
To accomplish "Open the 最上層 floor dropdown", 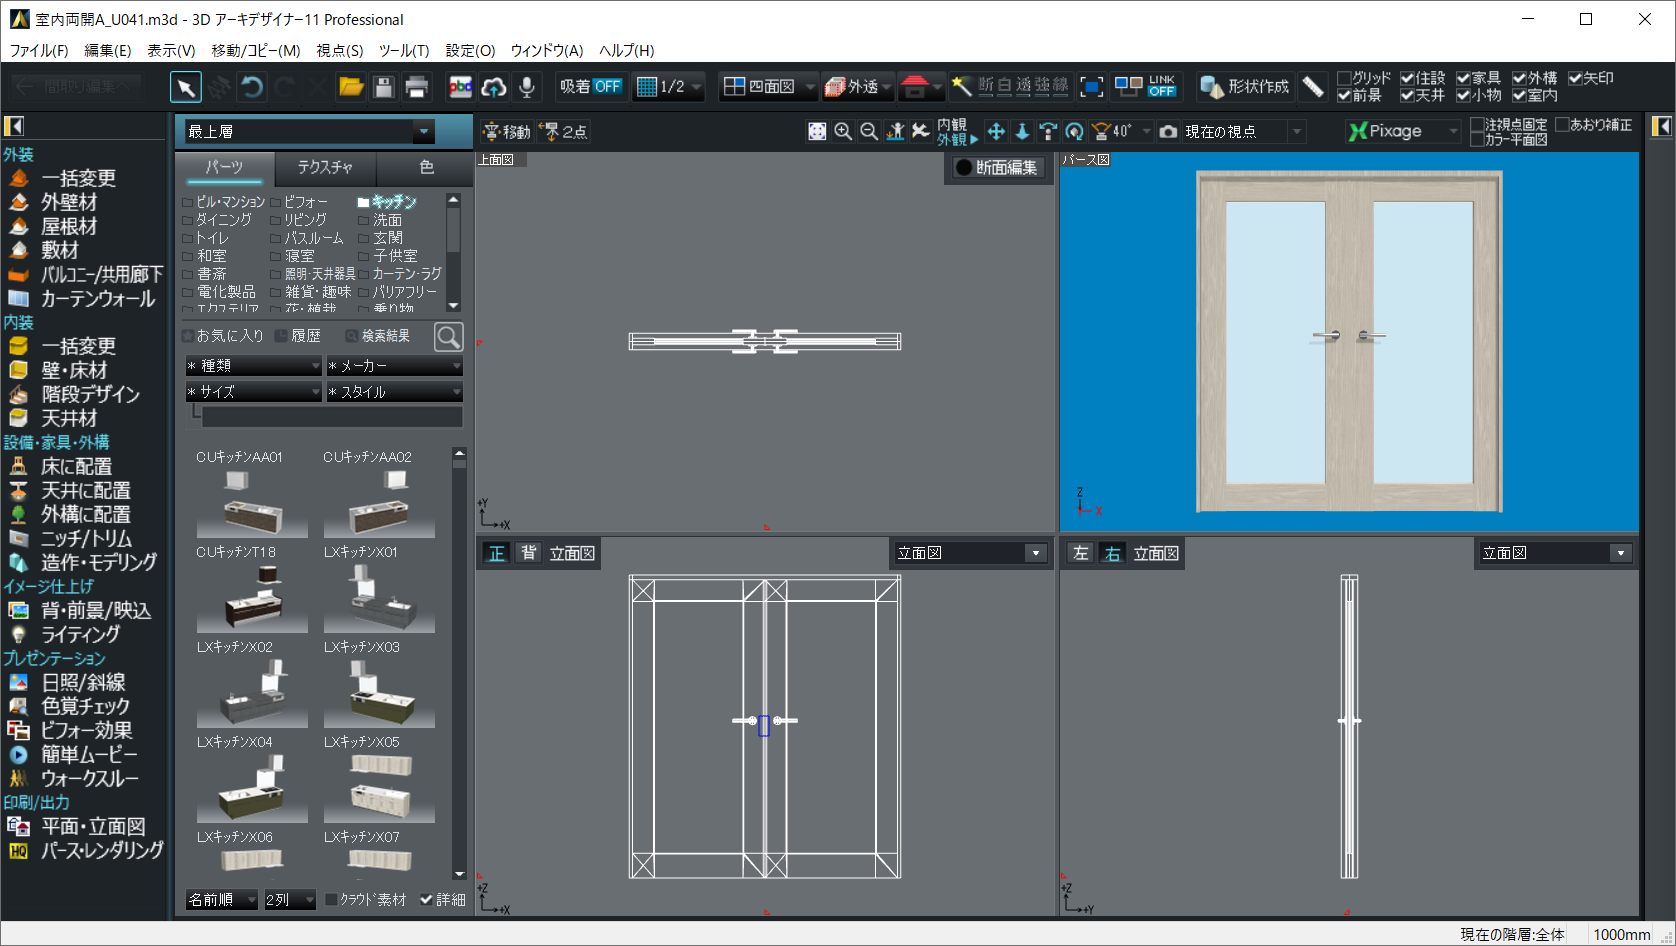I will click(x=424, y=132).
